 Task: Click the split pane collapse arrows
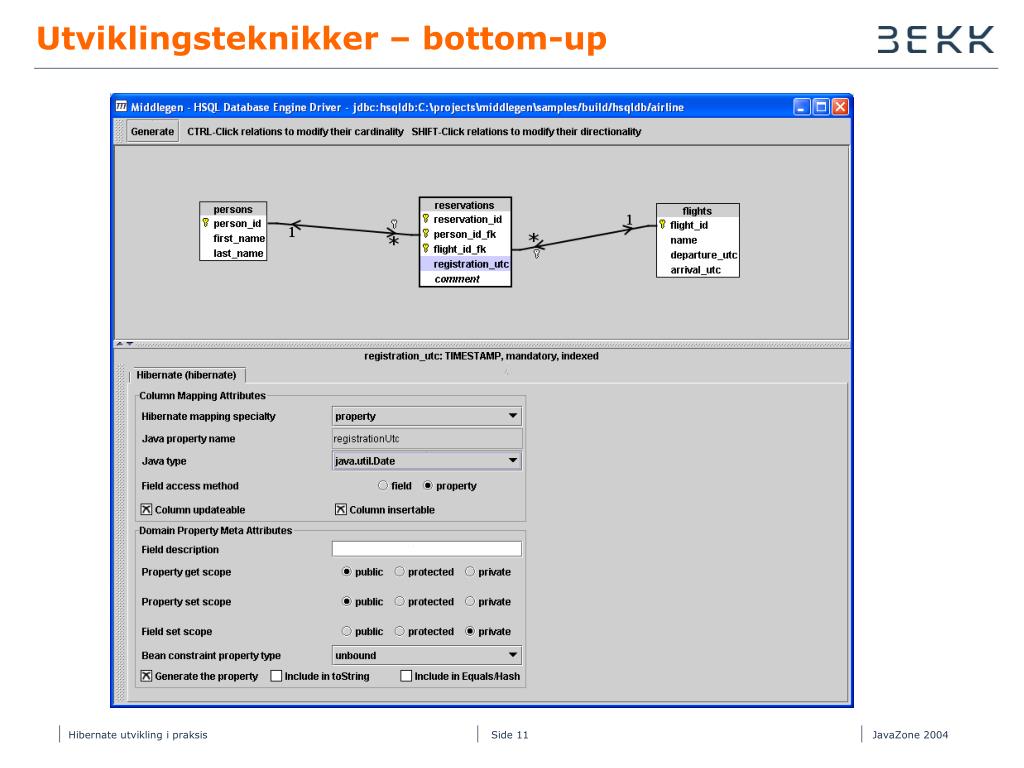pyautogui.click(x=125, y=344)
